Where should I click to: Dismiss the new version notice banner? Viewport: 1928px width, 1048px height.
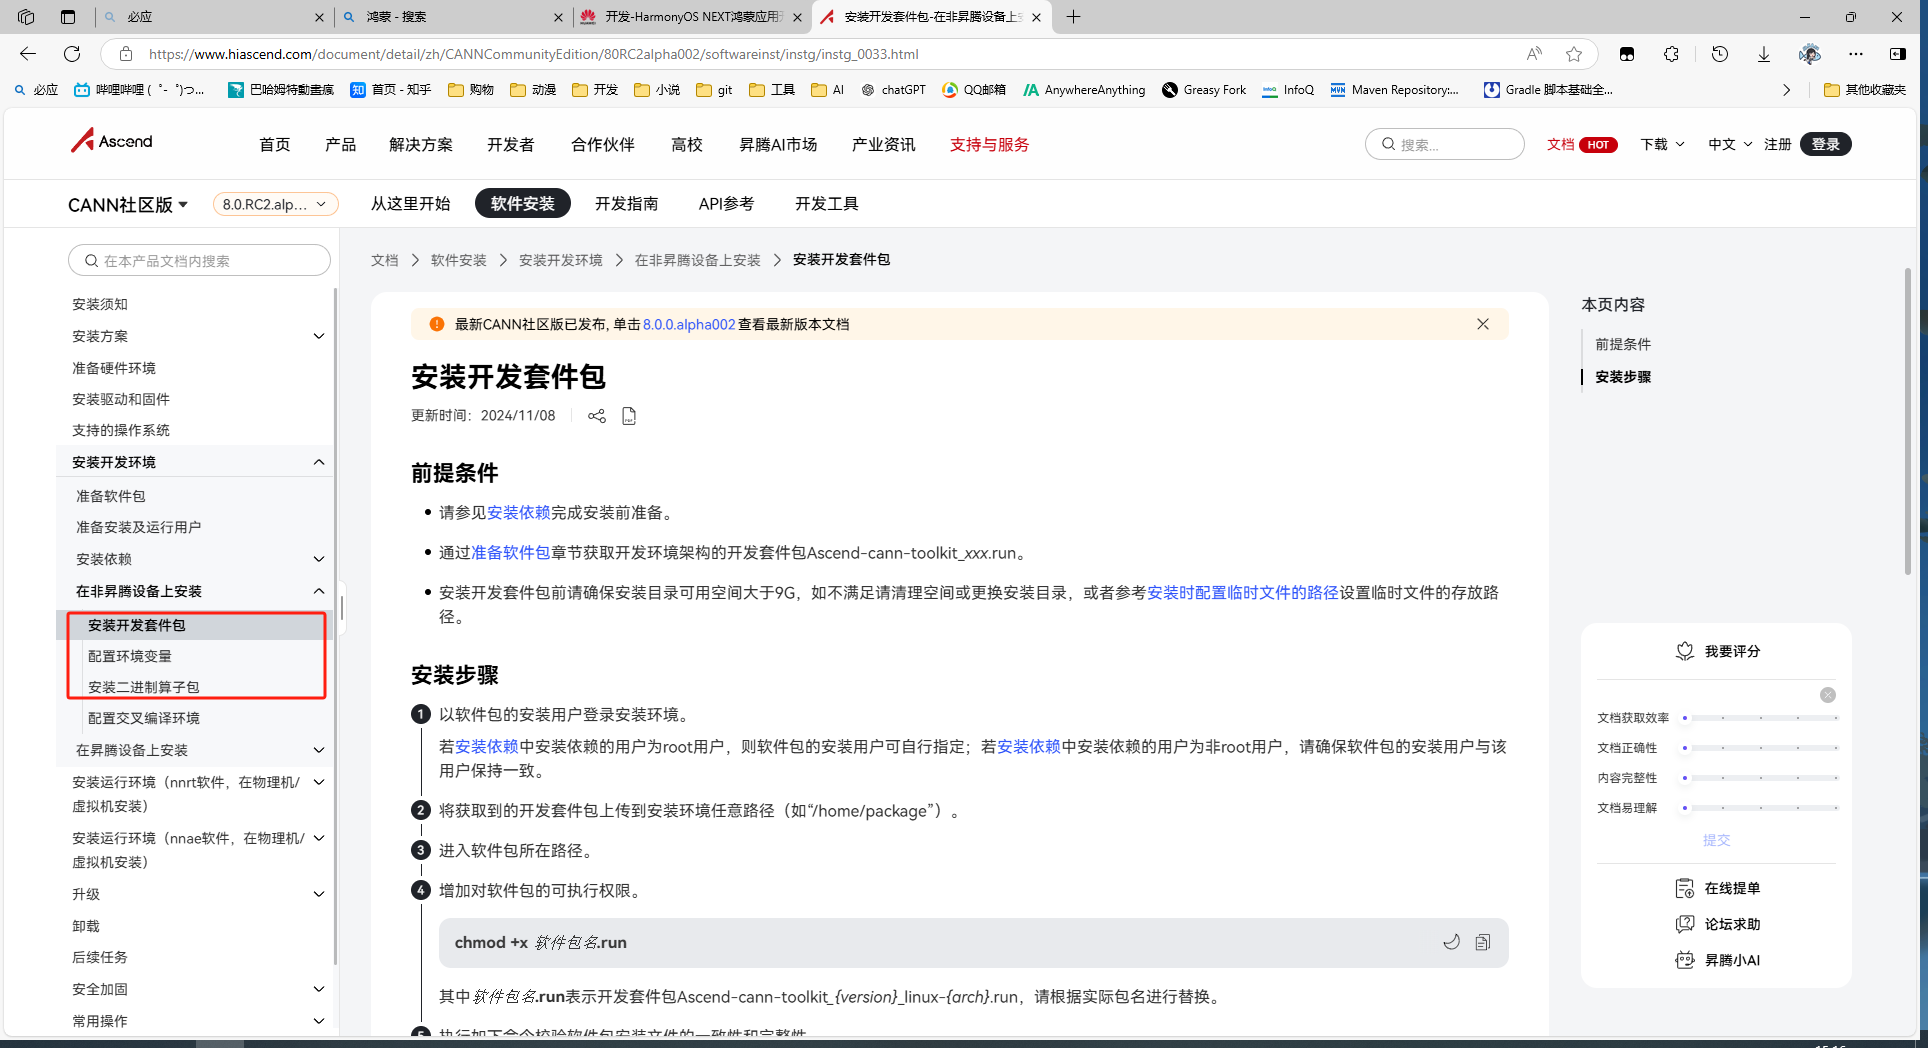click(1483, 324)
